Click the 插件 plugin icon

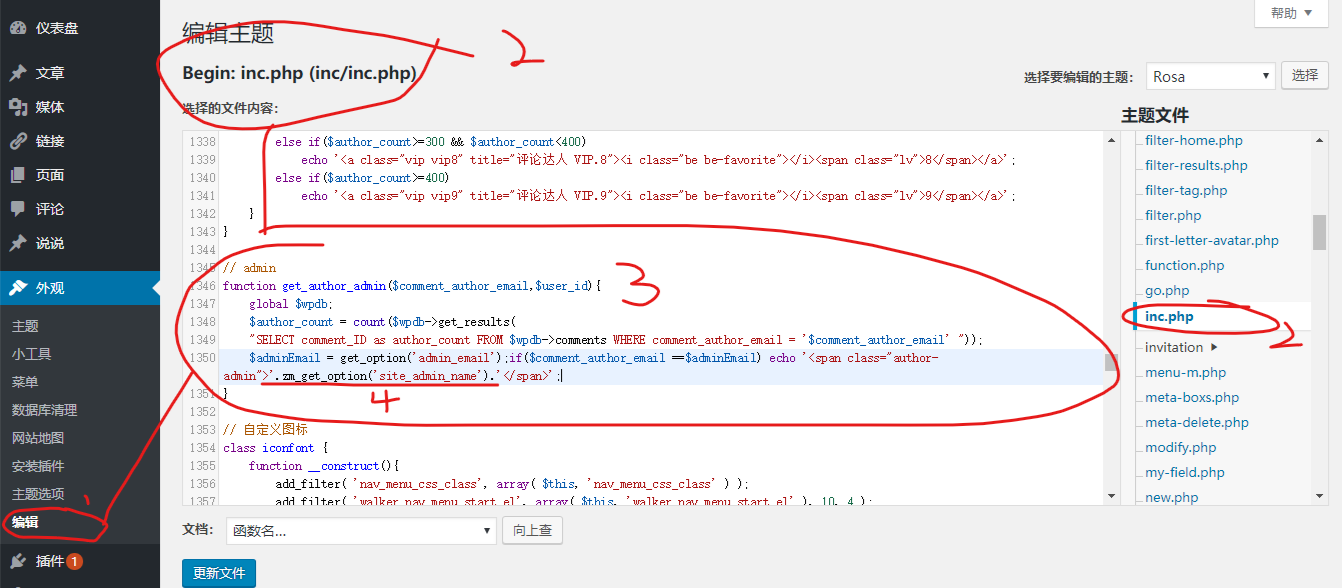coord(18,561)
